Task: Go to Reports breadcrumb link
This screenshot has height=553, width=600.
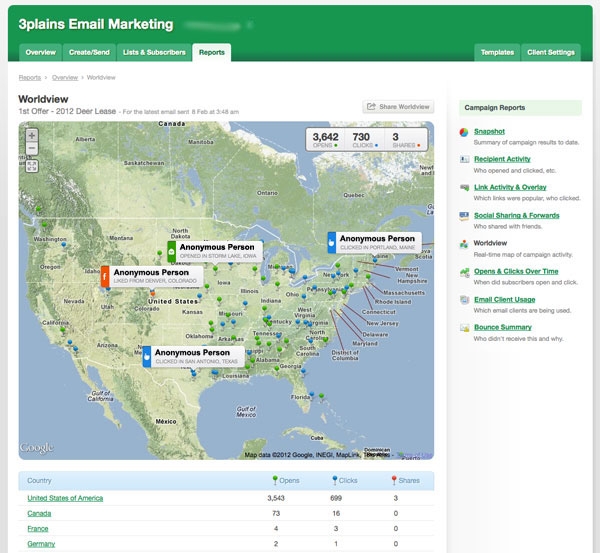Action: (30, 78)
